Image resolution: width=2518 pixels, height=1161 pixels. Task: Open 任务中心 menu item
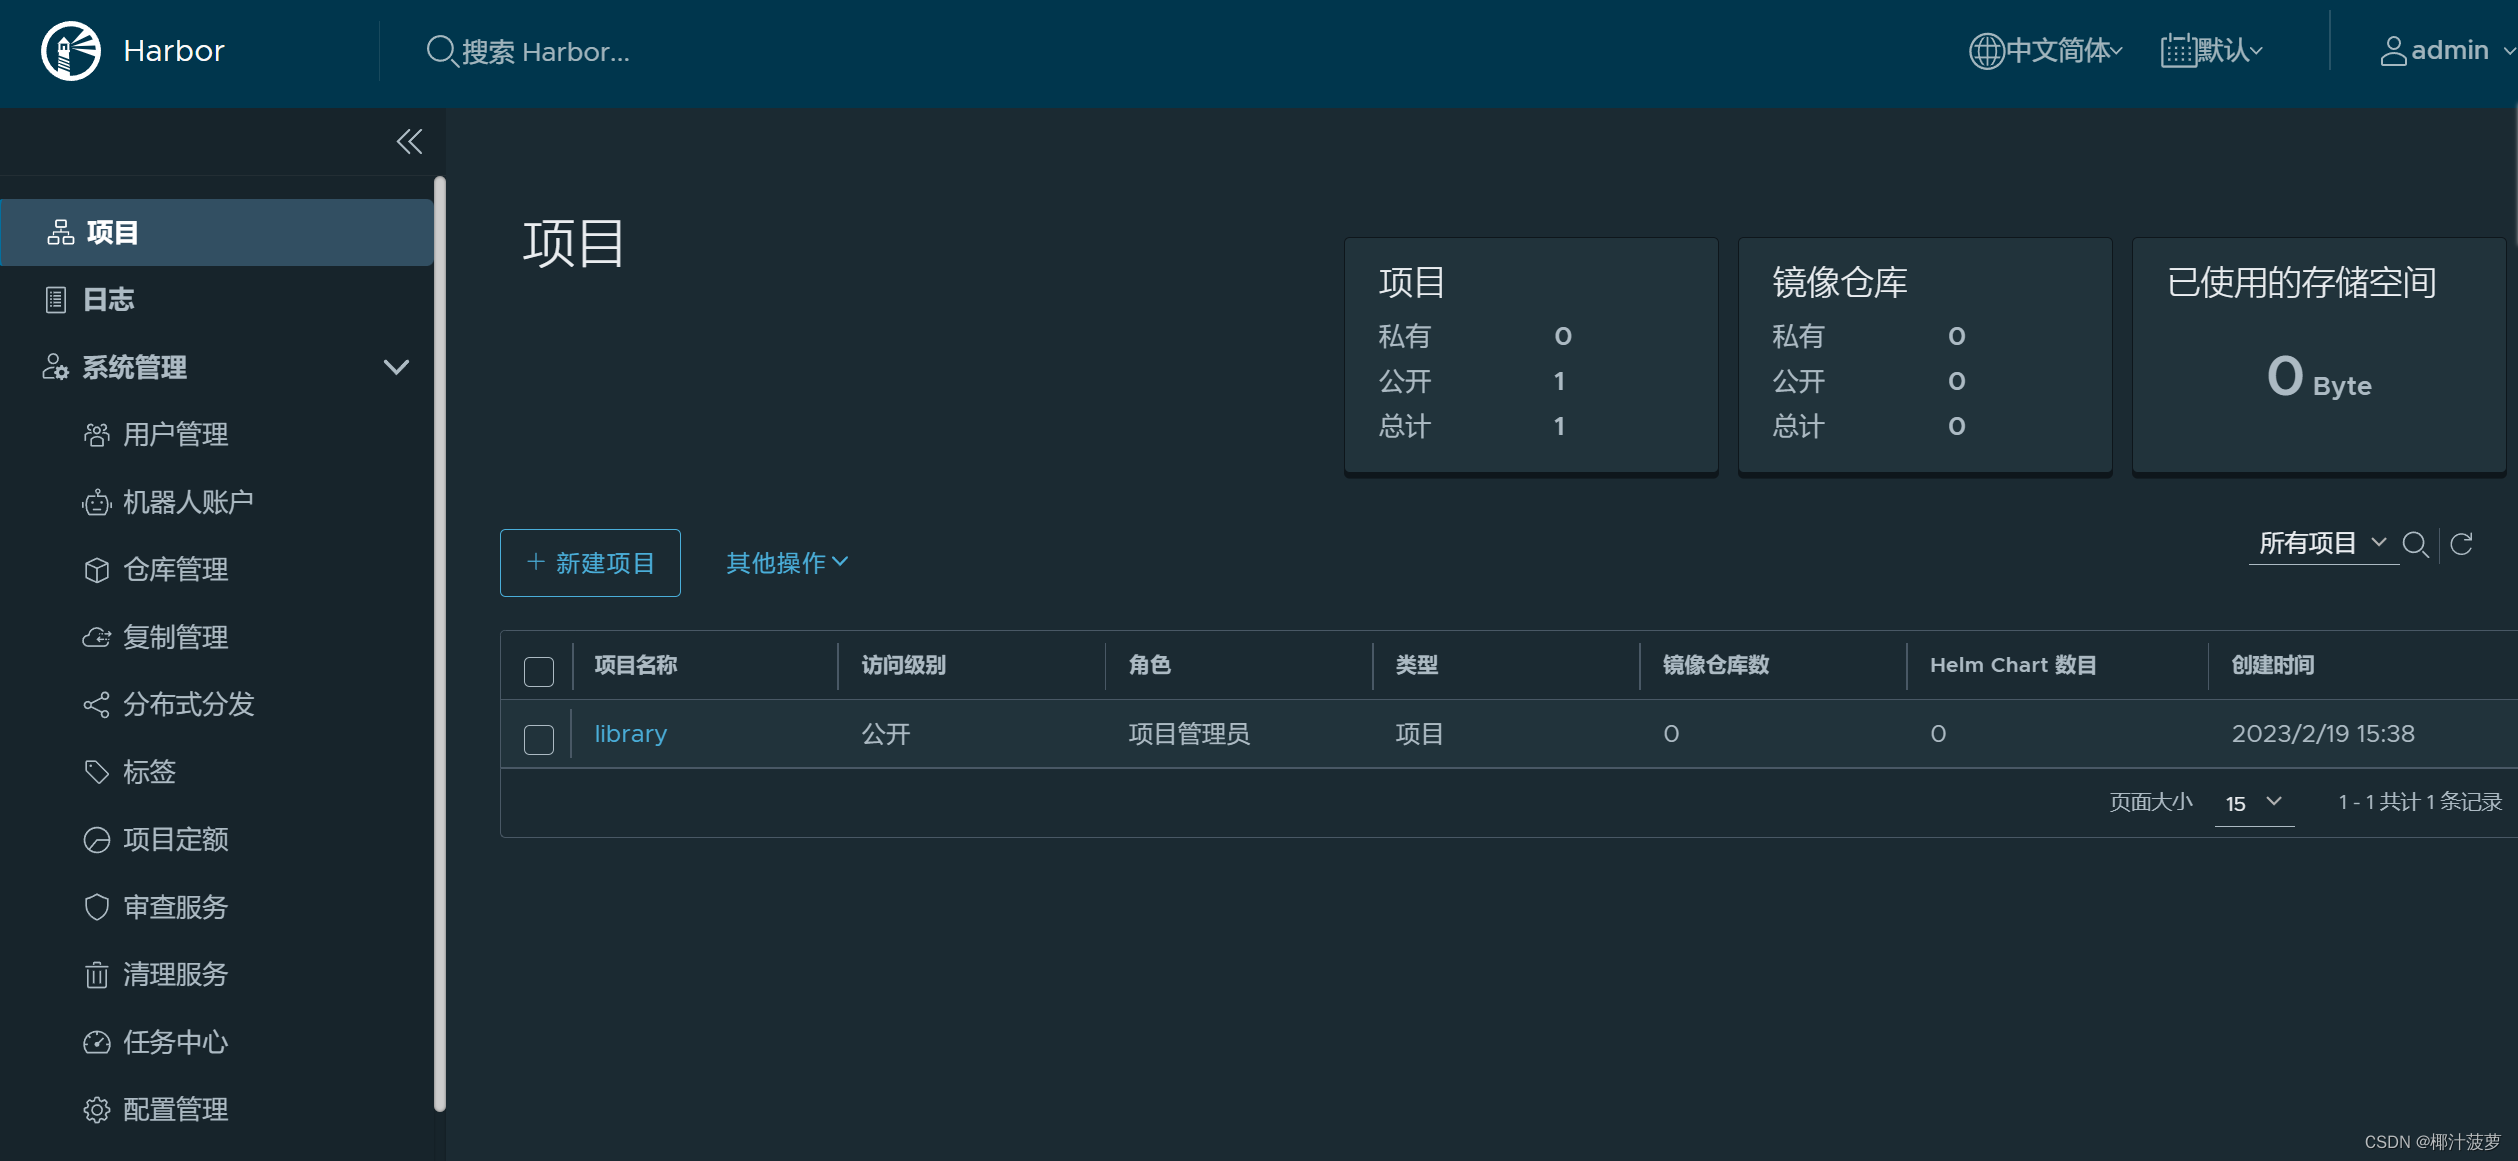click(x=175, y=1042)
